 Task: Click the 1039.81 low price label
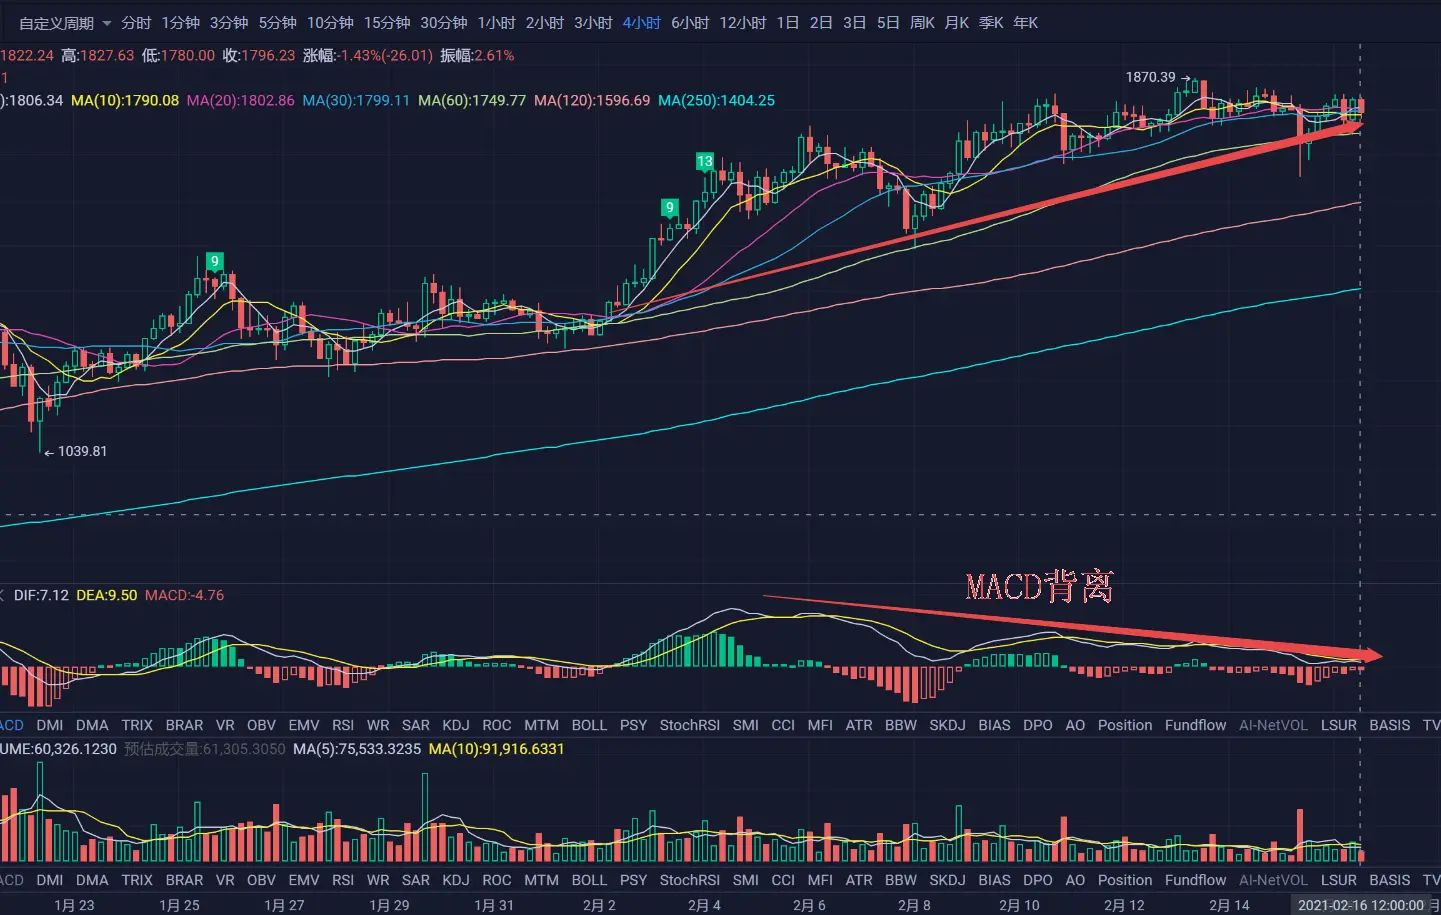coord(82,452)
